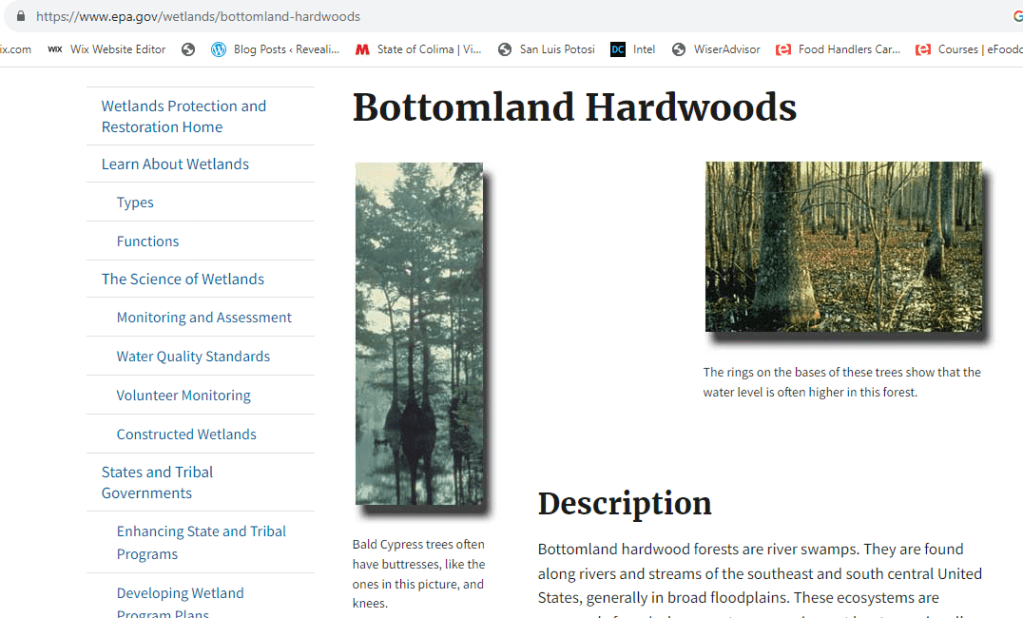Open the San Luis Potosi bookmark
1023x618 pixels.
[x=546, y=49]
